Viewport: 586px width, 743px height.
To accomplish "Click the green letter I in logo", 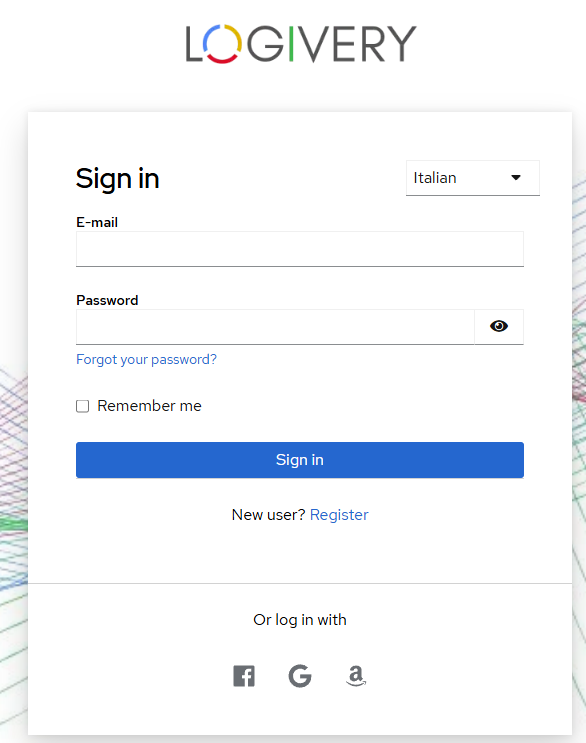I will pos(291,44).
